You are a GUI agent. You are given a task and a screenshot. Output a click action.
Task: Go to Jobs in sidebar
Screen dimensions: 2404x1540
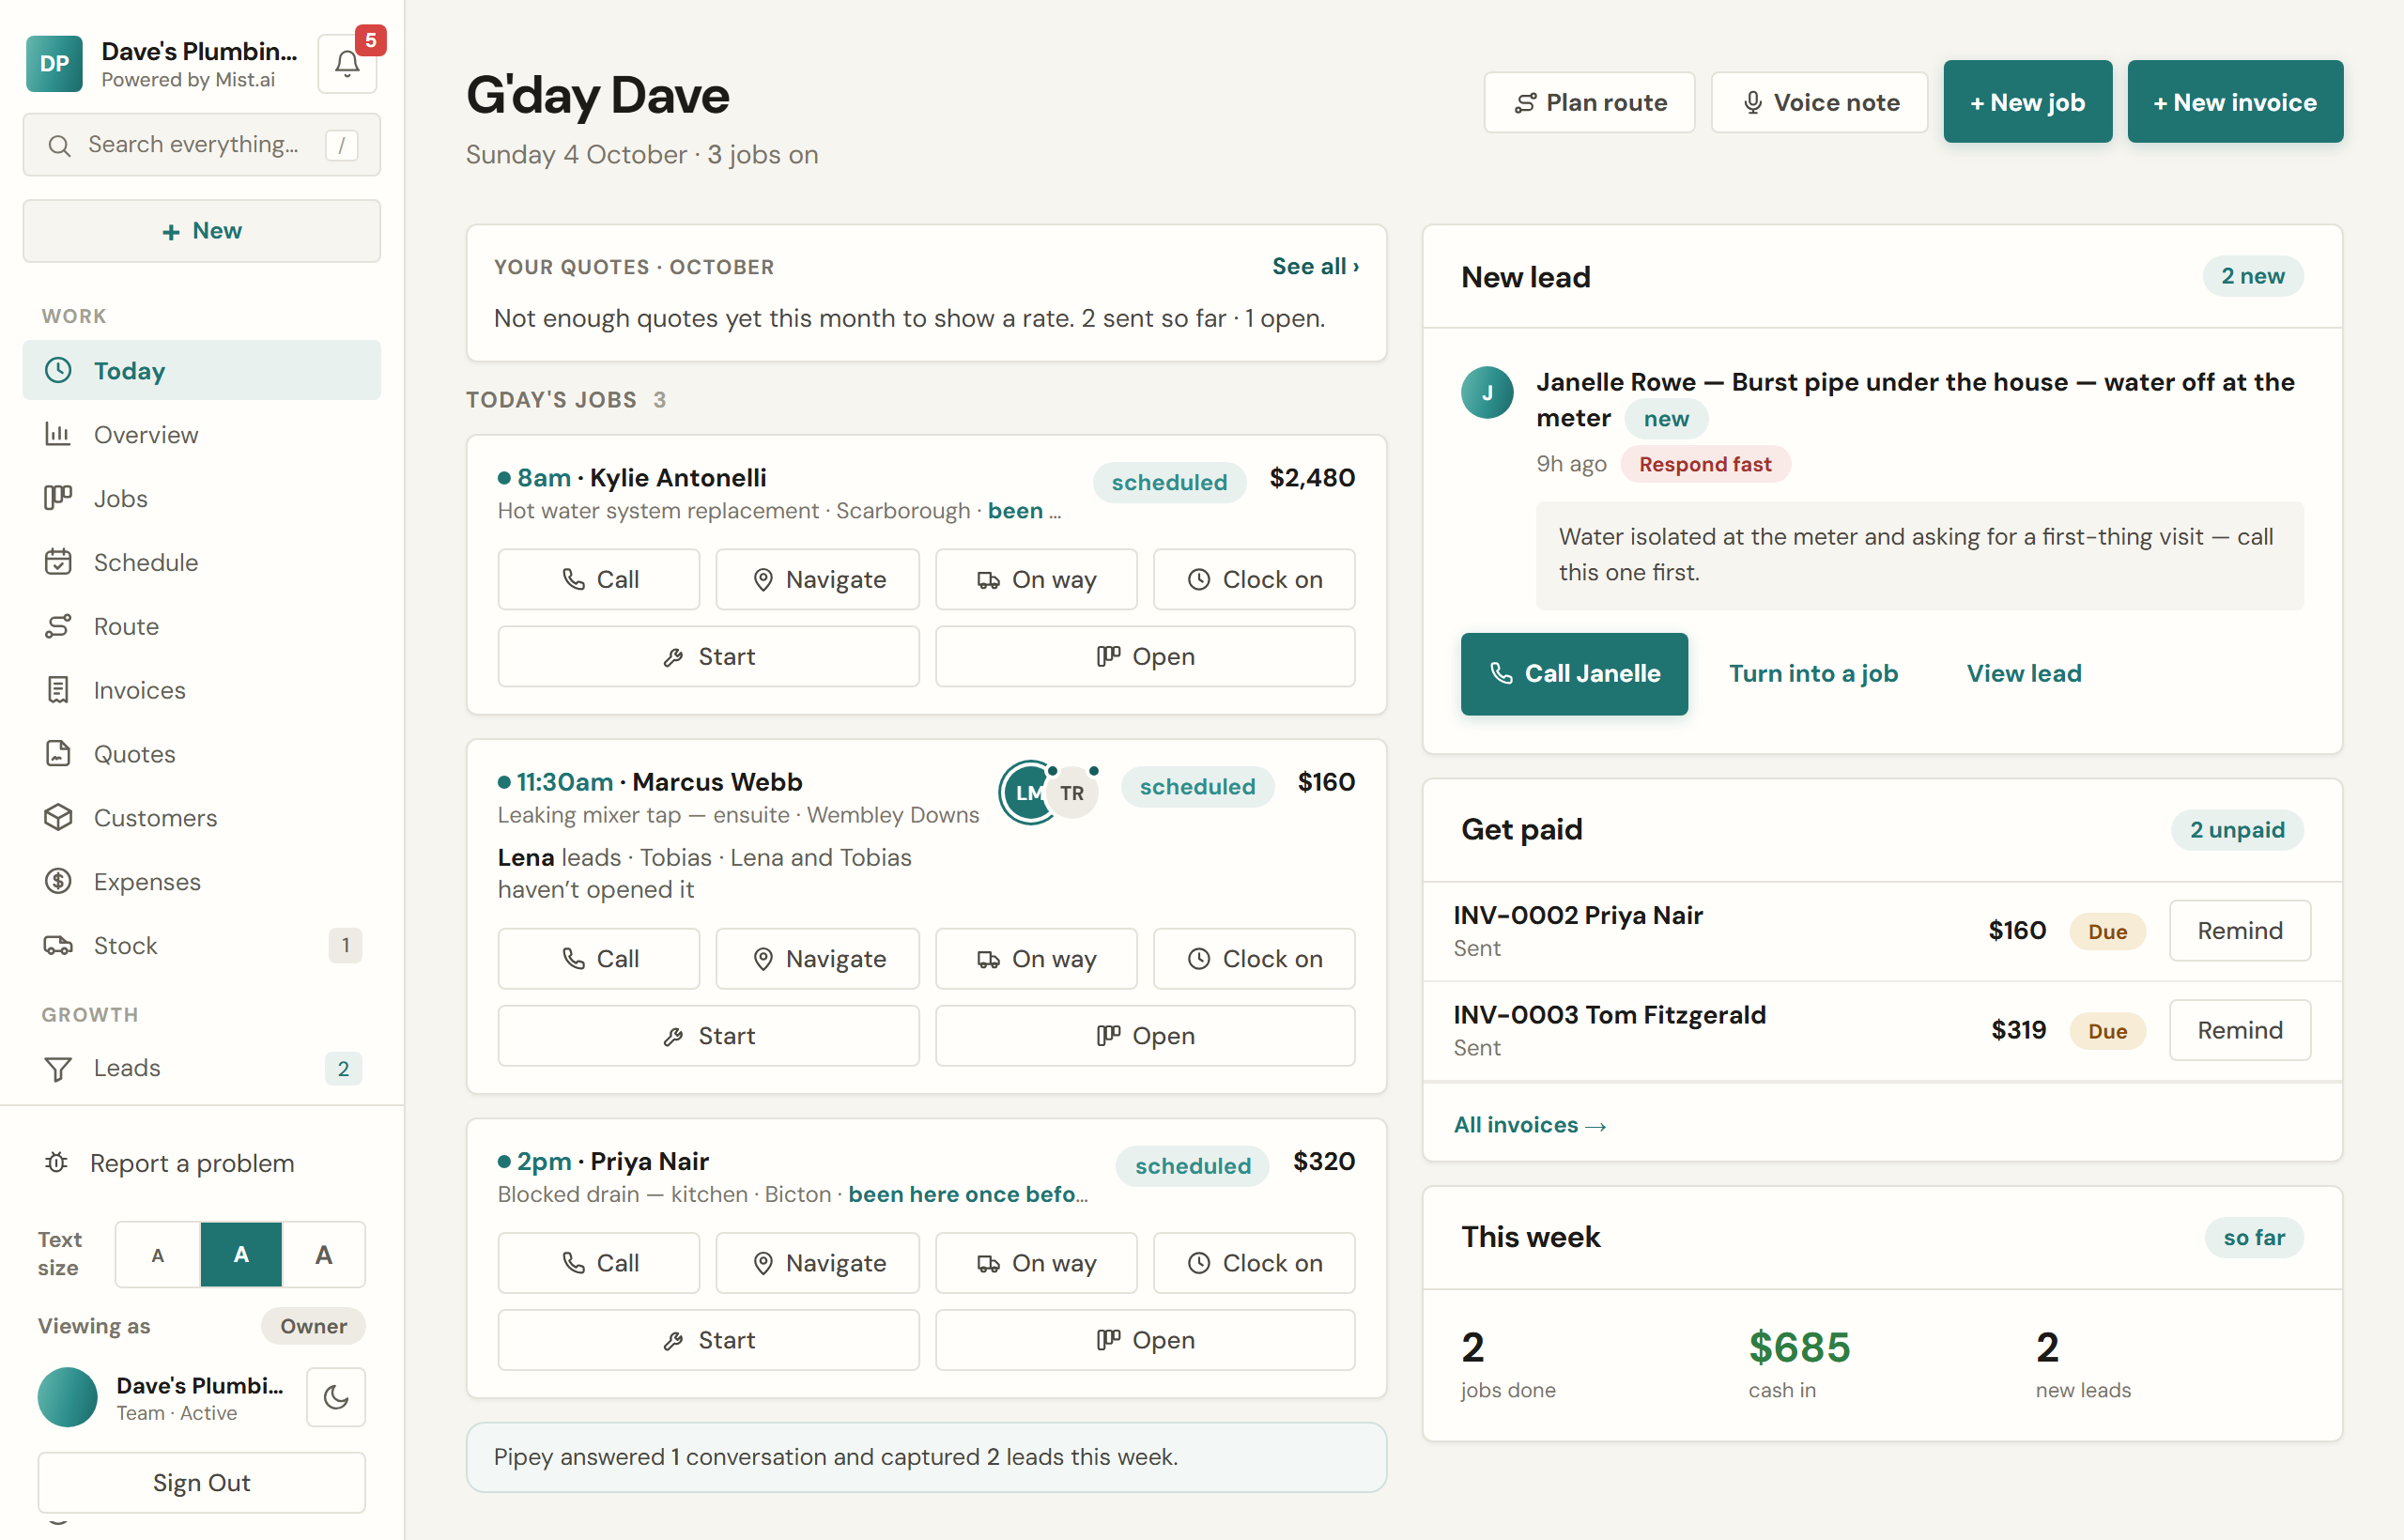point(202,499)
